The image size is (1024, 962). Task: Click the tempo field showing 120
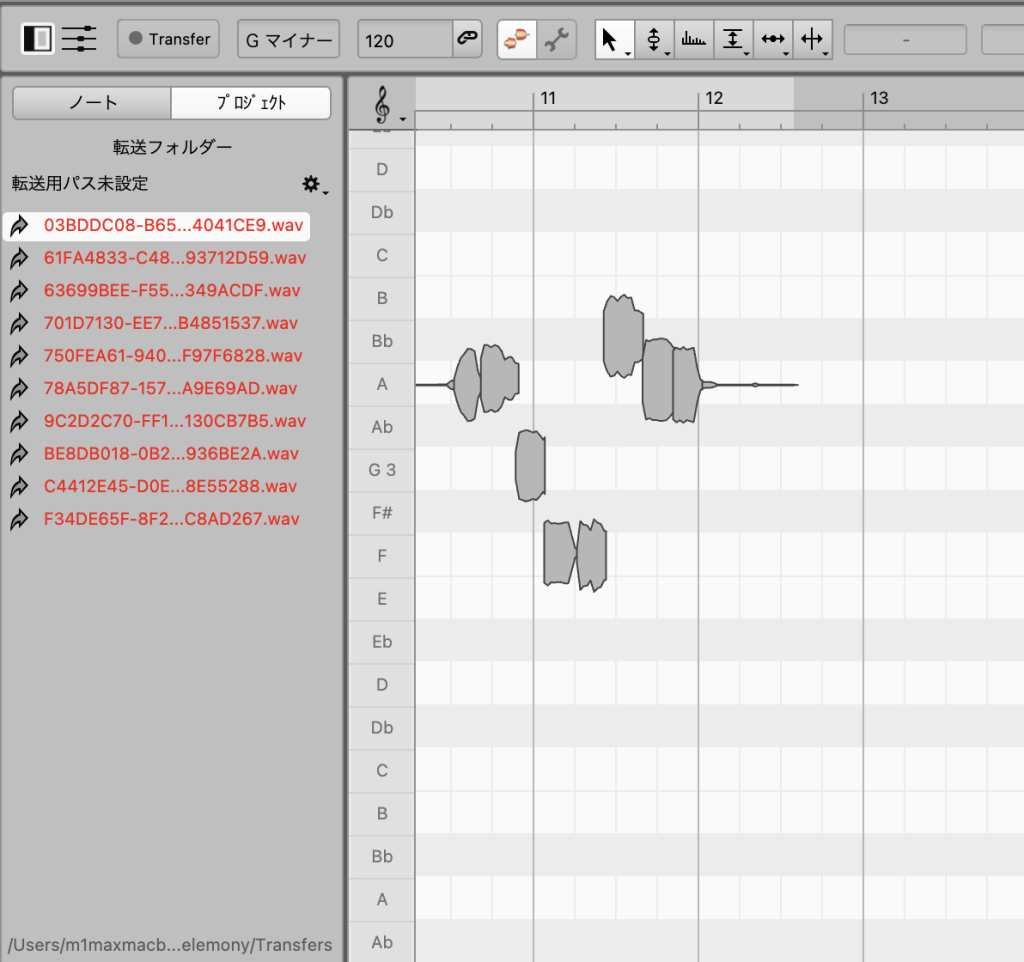(405, 40)
